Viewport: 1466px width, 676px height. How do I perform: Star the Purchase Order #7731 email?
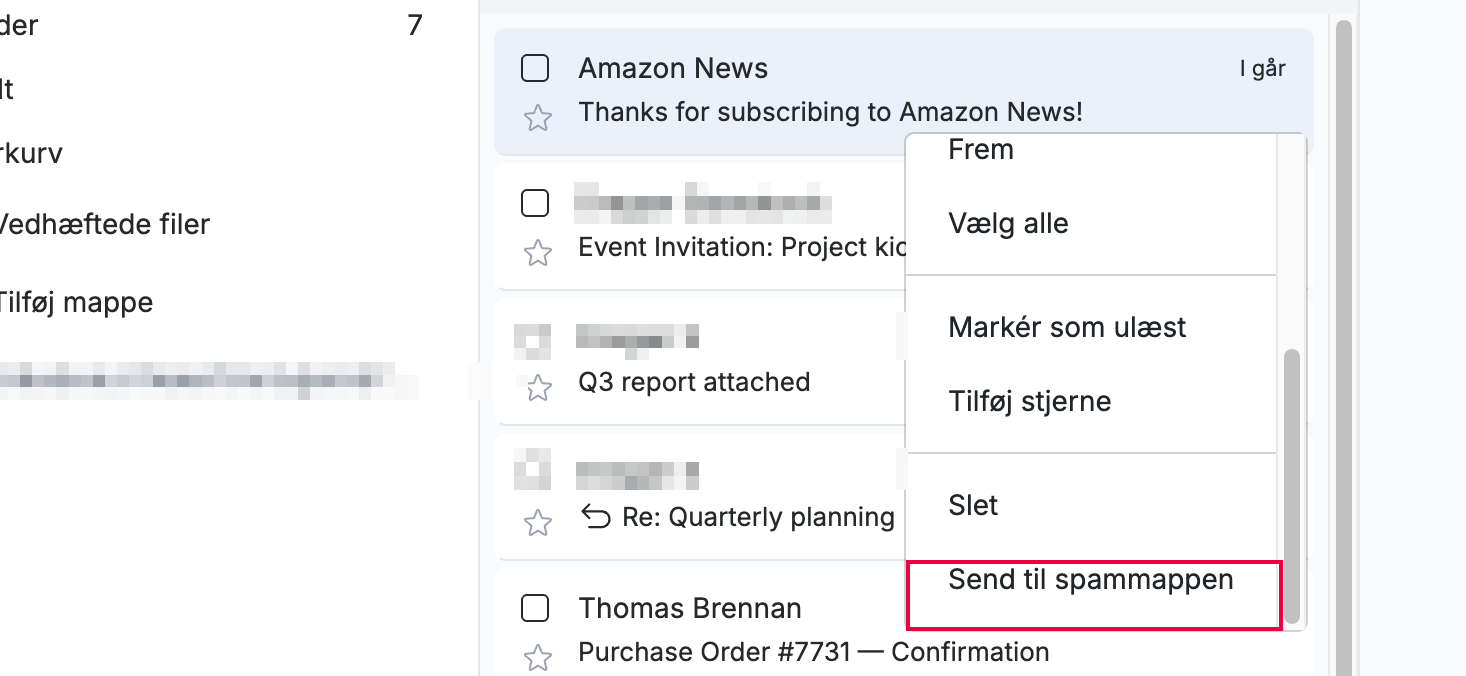pyautogui.click(x=538, y=657)
